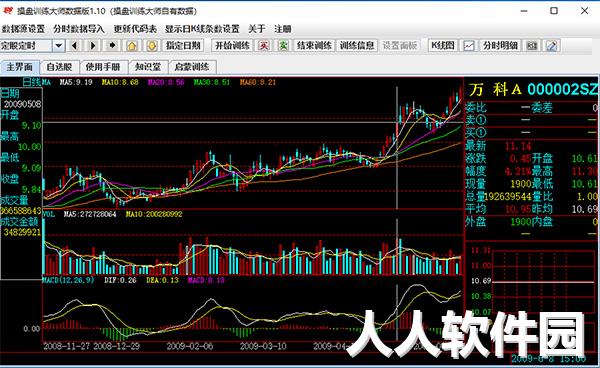Click the MACD(12,26,9) indicator label

click(68, 280)
